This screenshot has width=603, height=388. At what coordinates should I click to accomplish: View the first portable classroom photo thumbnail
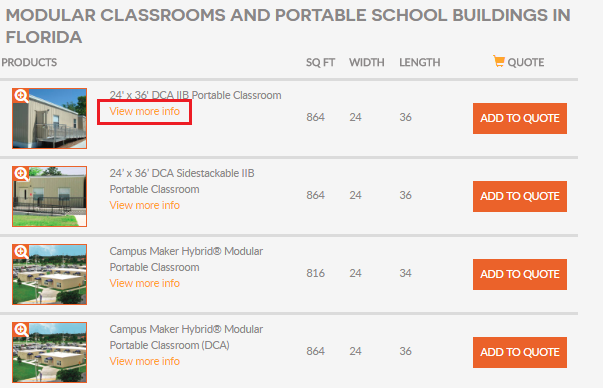pos(50,118)
